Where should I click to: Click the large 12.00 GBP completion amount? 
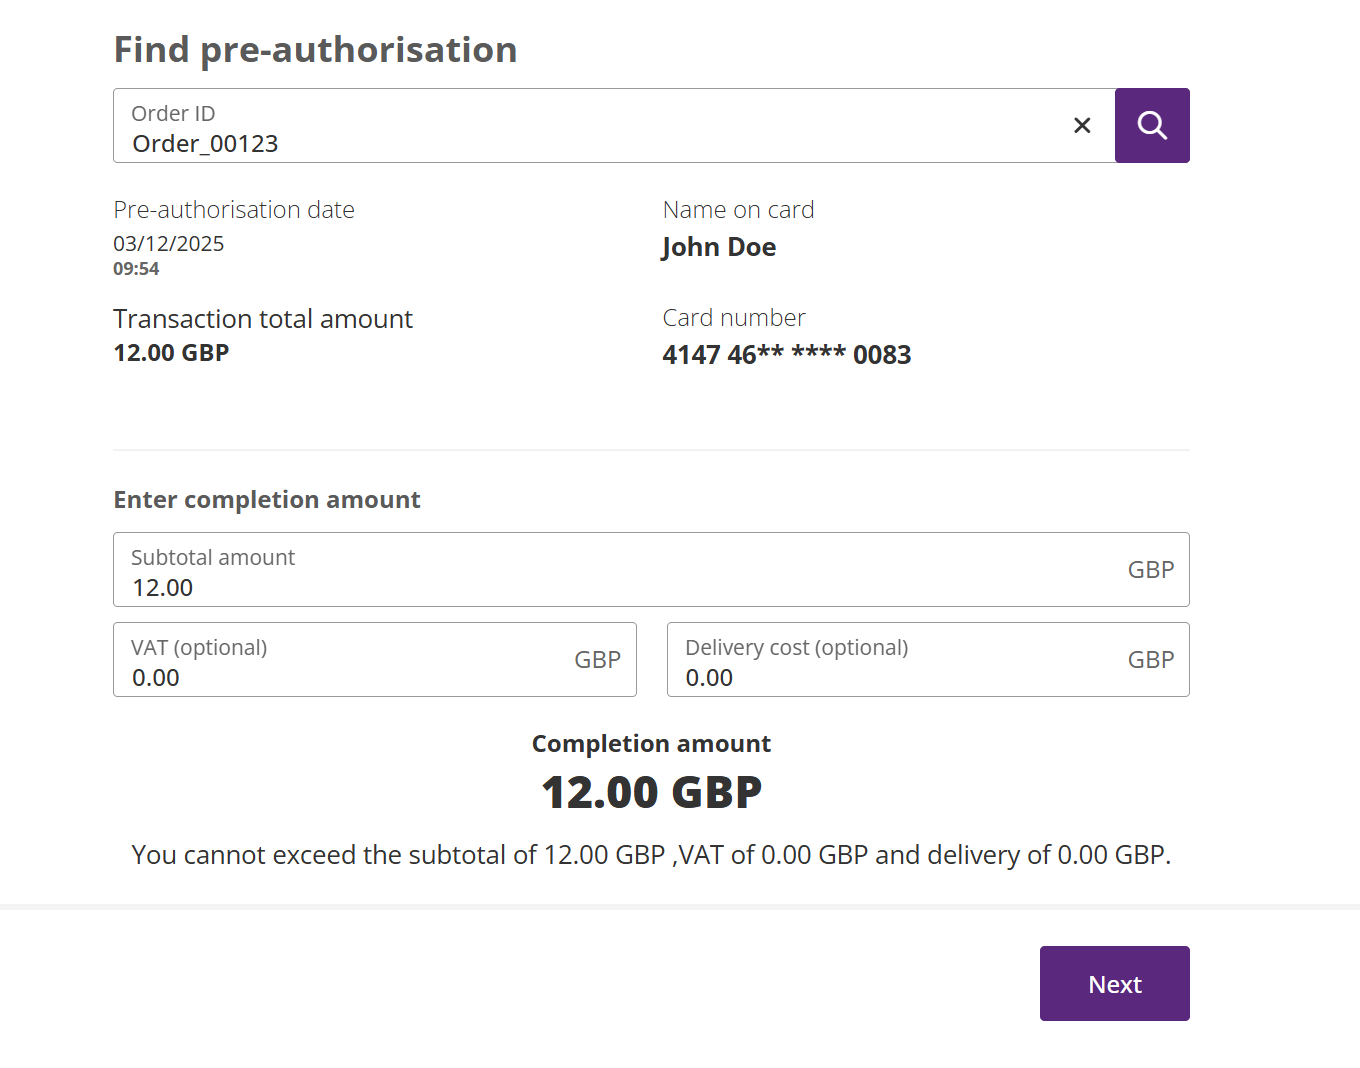click(x=651, y=793)
